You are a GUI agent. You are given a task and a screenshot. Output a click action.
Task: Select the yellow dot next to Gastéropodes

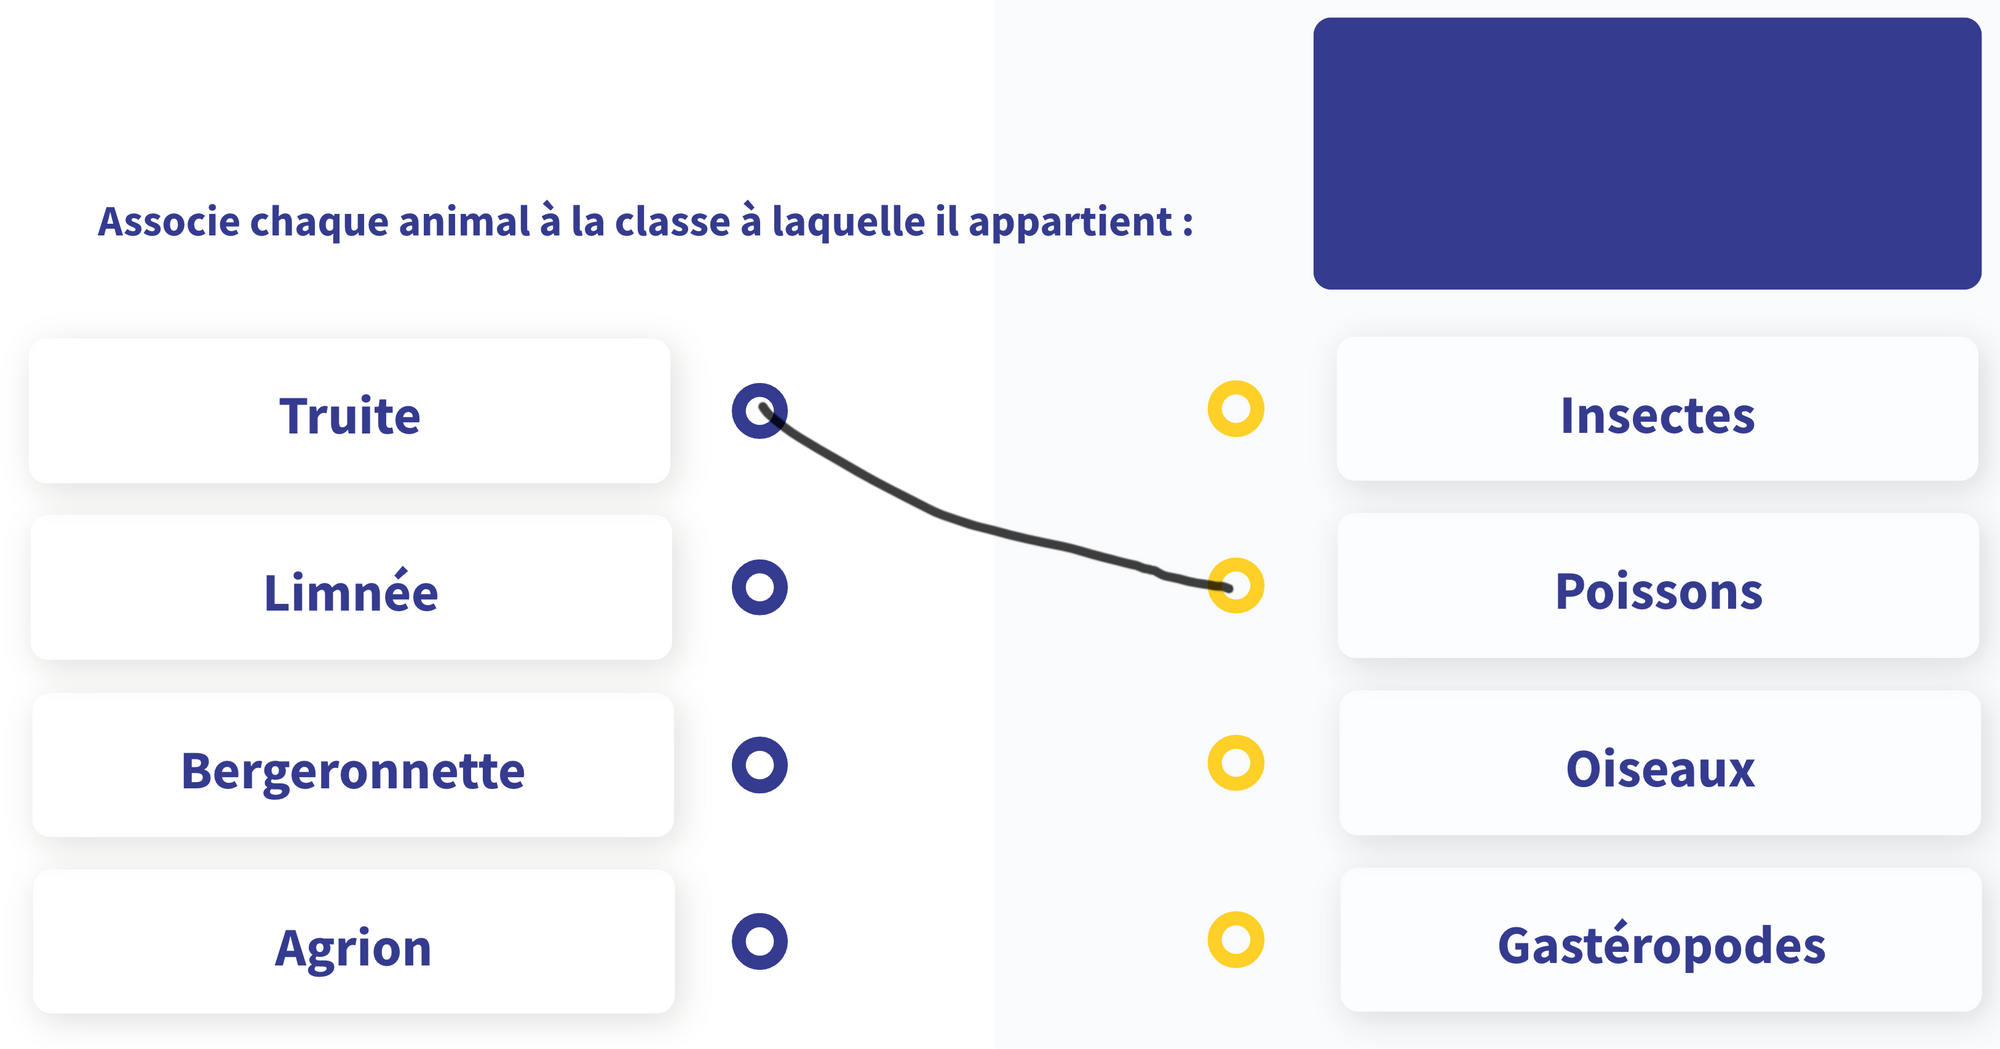tap(1236, 940)
